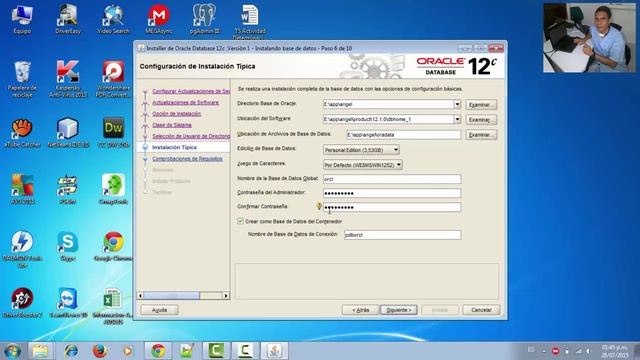Open Edición de Base de Datos dropdown
Viewport: 640px width, 360px height.
(x=361, y=150)
